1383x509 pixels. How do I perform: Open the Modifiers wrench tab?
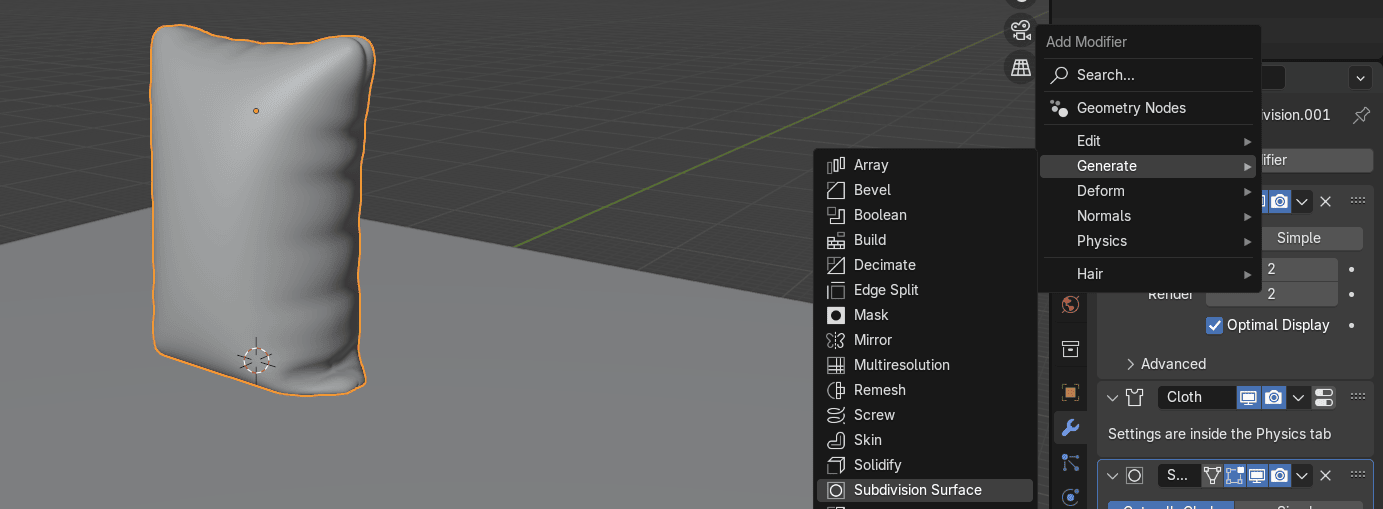(1070, 428)
